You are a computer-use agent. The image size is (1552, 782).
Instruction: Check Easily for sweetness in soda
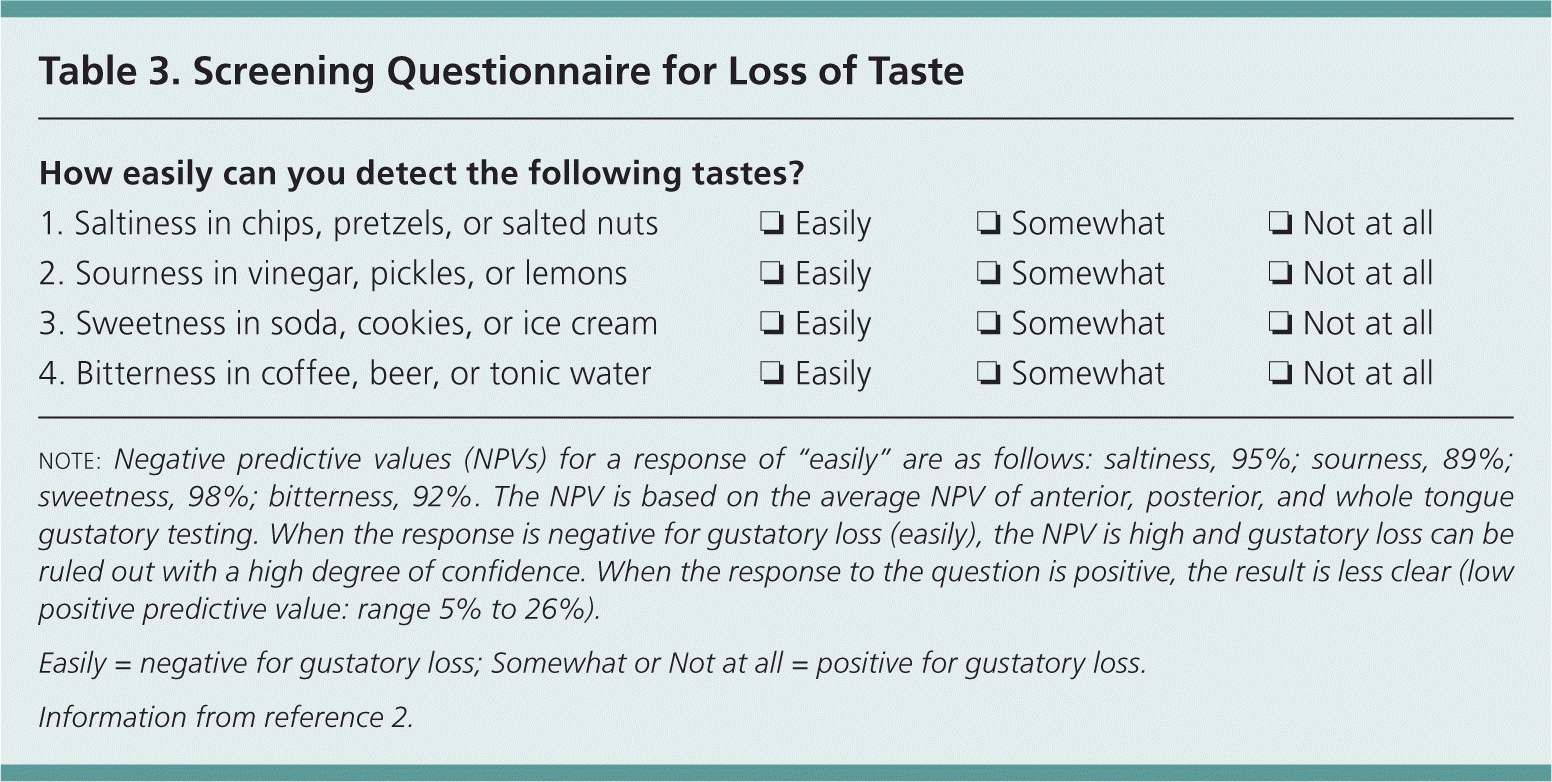pos(771,324)
